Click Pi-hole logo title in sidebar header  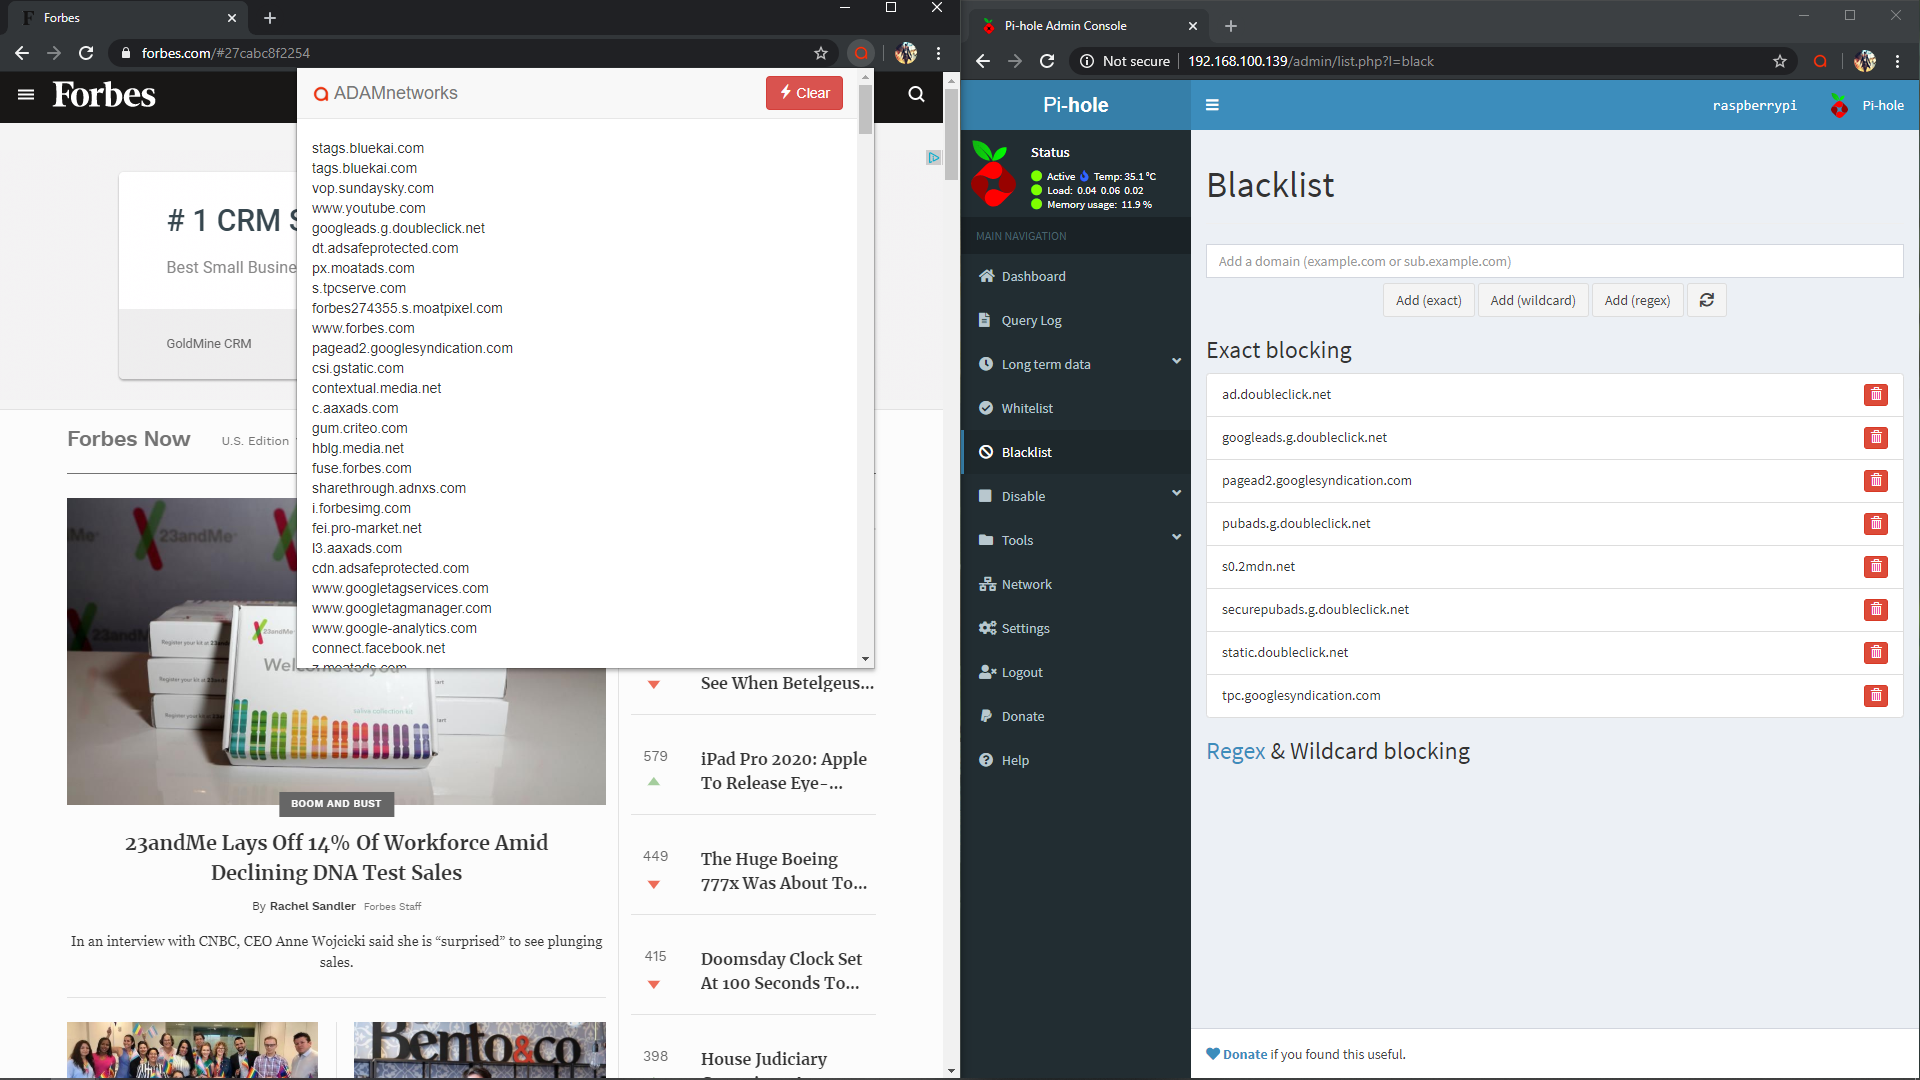coord(1075,105)
